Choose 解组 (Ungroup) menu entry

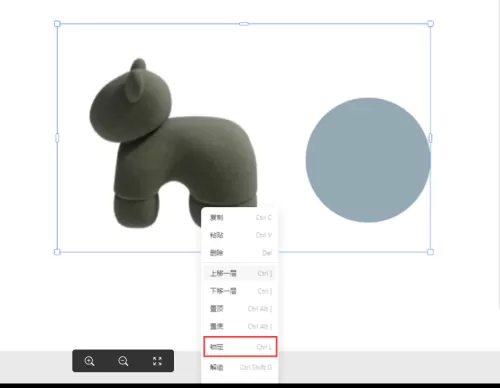240,367
